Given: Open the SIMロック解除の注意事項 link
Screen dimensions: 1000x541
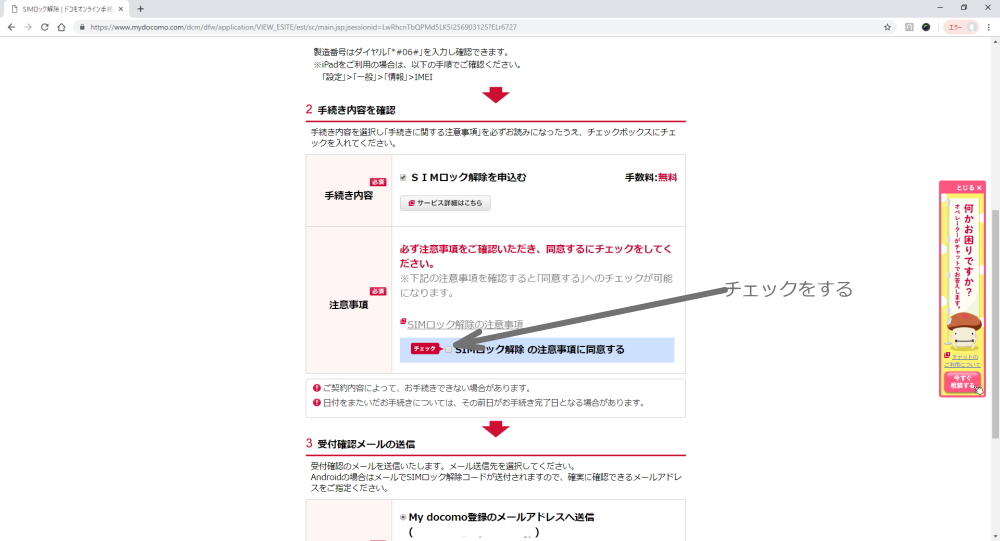Looking at the screenshot, I should tap(465, 324).
